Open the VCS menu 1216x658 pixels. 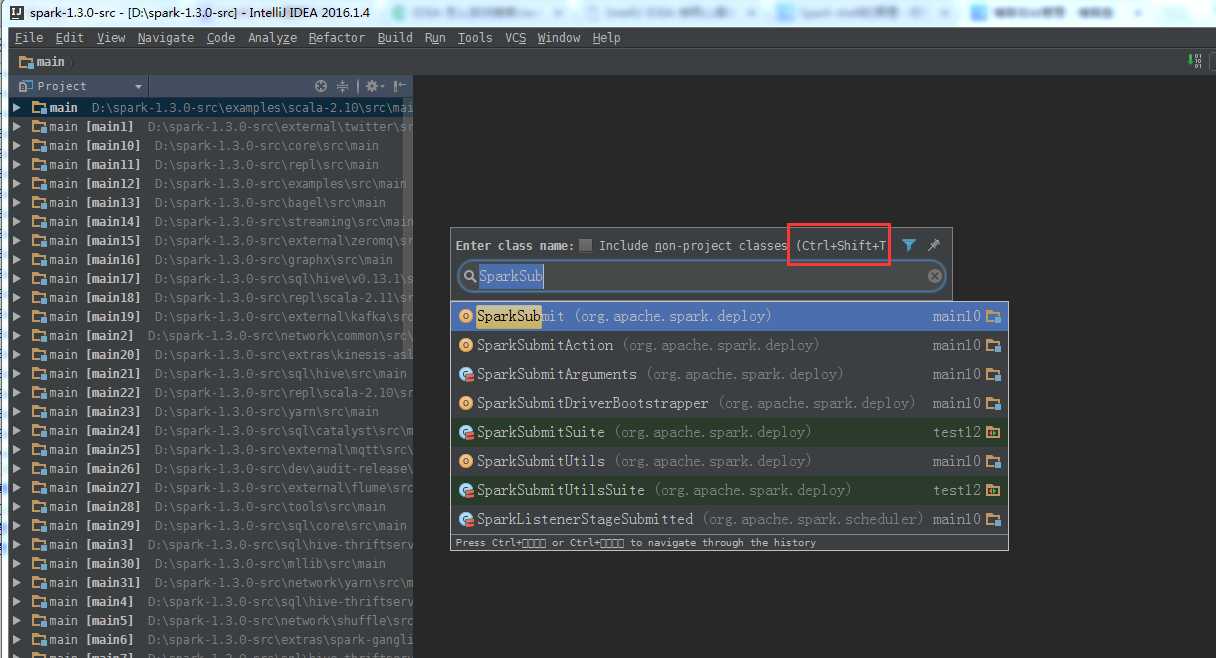point(515,37)
